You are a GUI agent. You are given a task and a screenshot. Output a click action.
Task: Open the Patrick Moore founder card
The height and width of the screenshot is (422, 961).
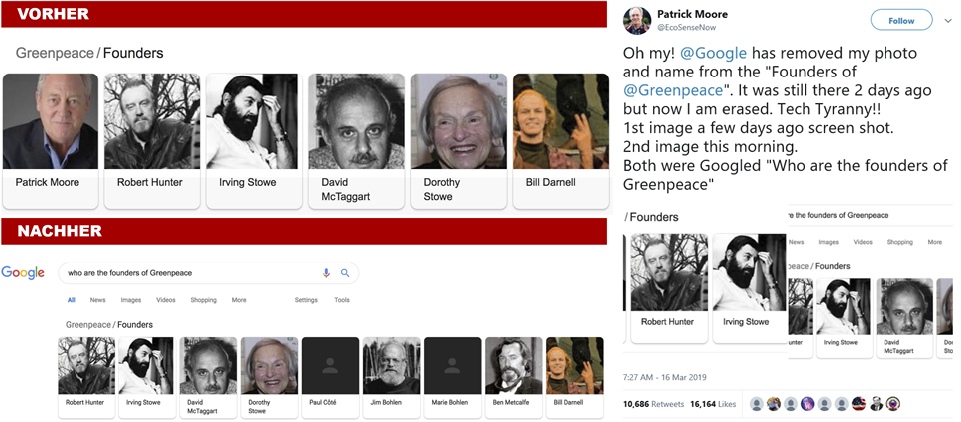[50, 140]
